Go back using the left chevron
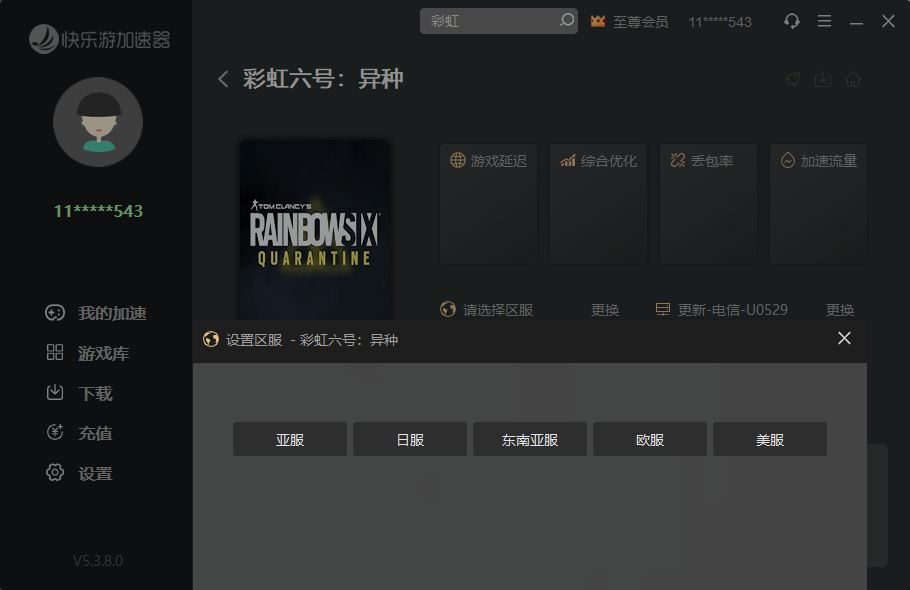This screenshot has width=910, height=590. (223, 79)
